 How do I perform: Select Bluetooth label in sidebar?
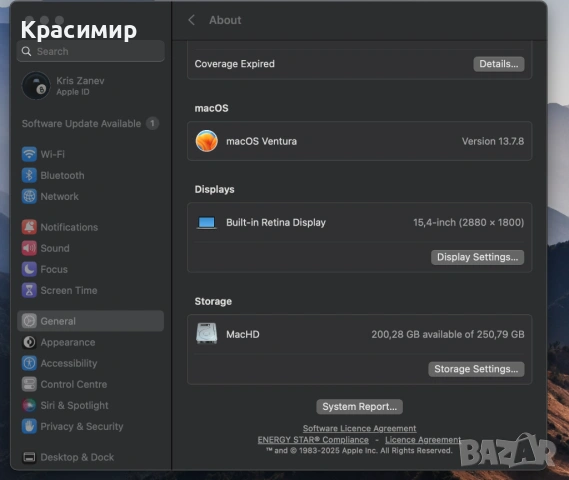click(62, 175)
